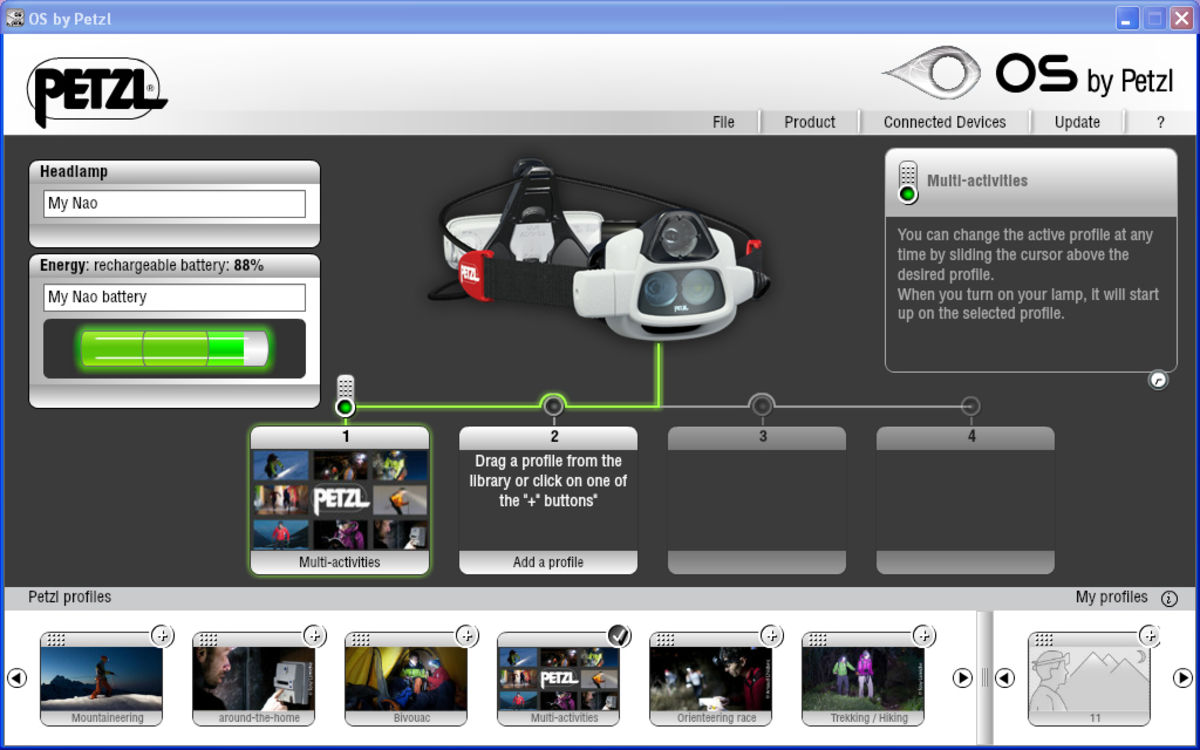Add the Mountaineering profile with its plus icon
This screenshot has width=1200, height=750.
(x=162, y=635)
